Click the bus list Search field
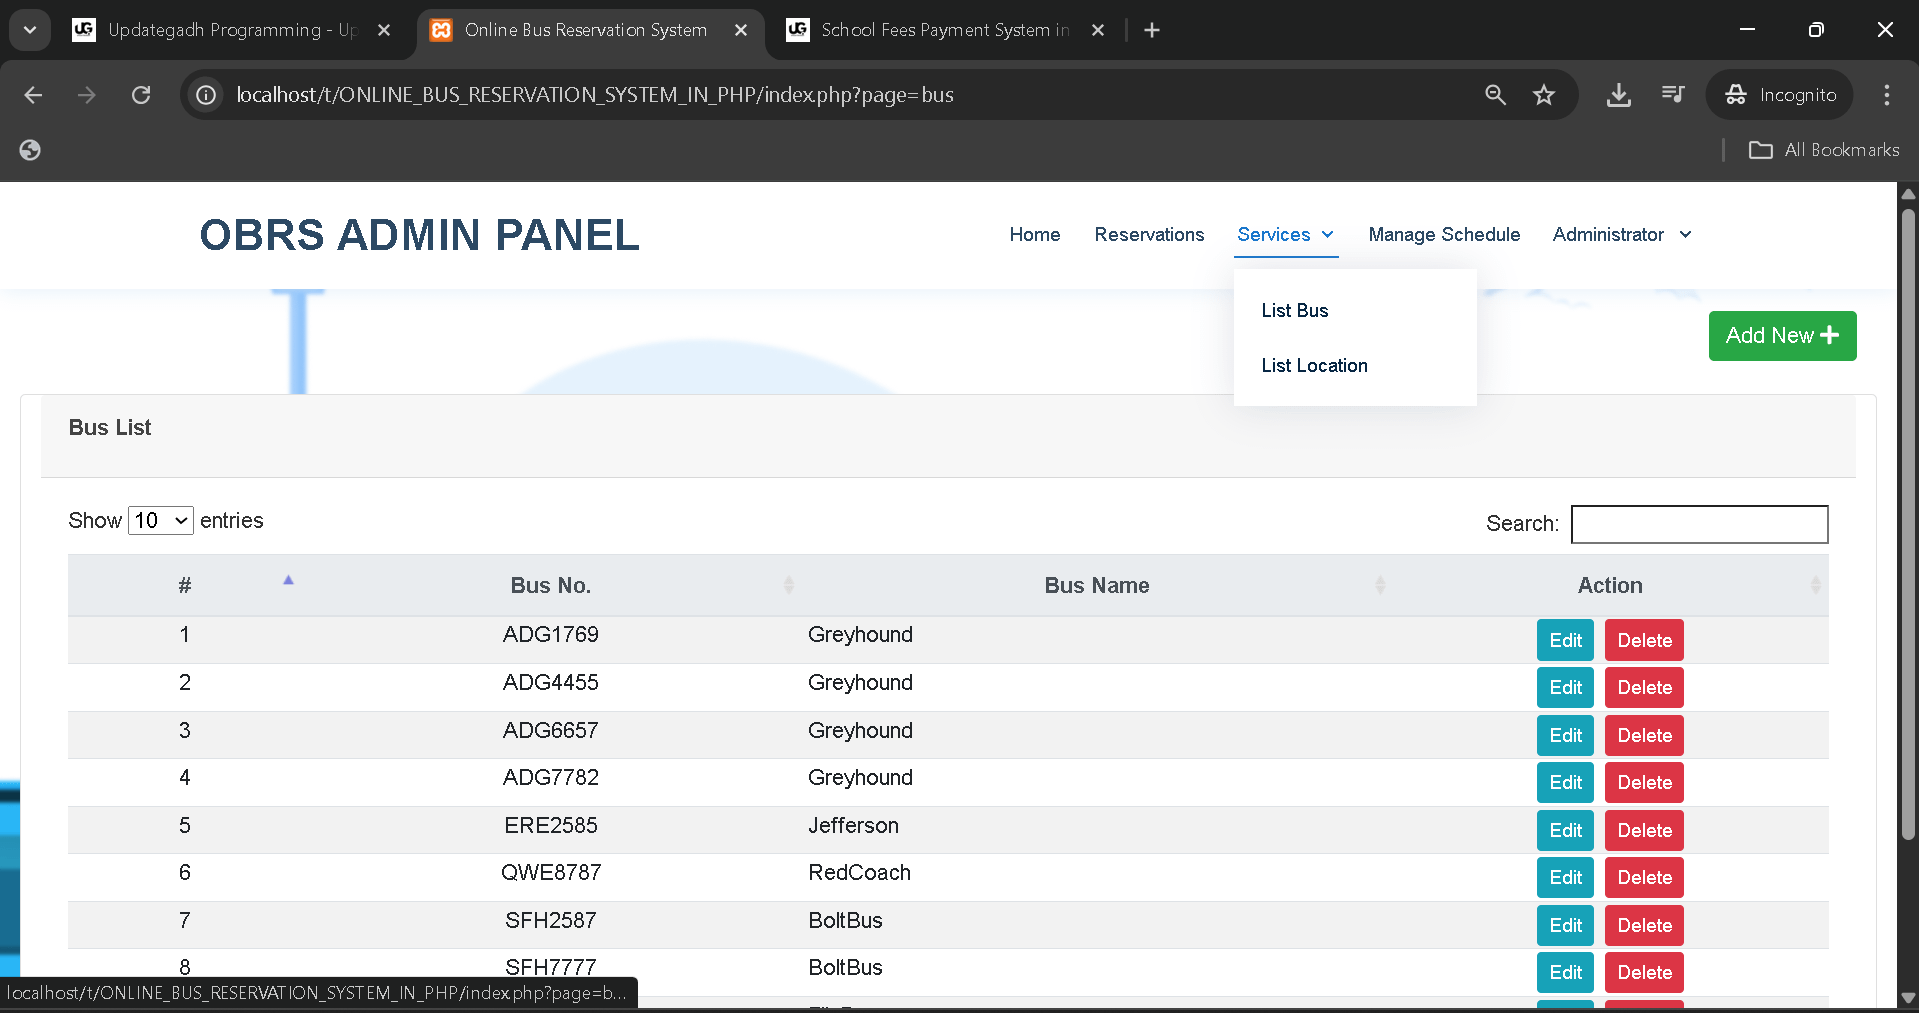The height and width of the screenshot is (1013, 1919). [1698, 524]
